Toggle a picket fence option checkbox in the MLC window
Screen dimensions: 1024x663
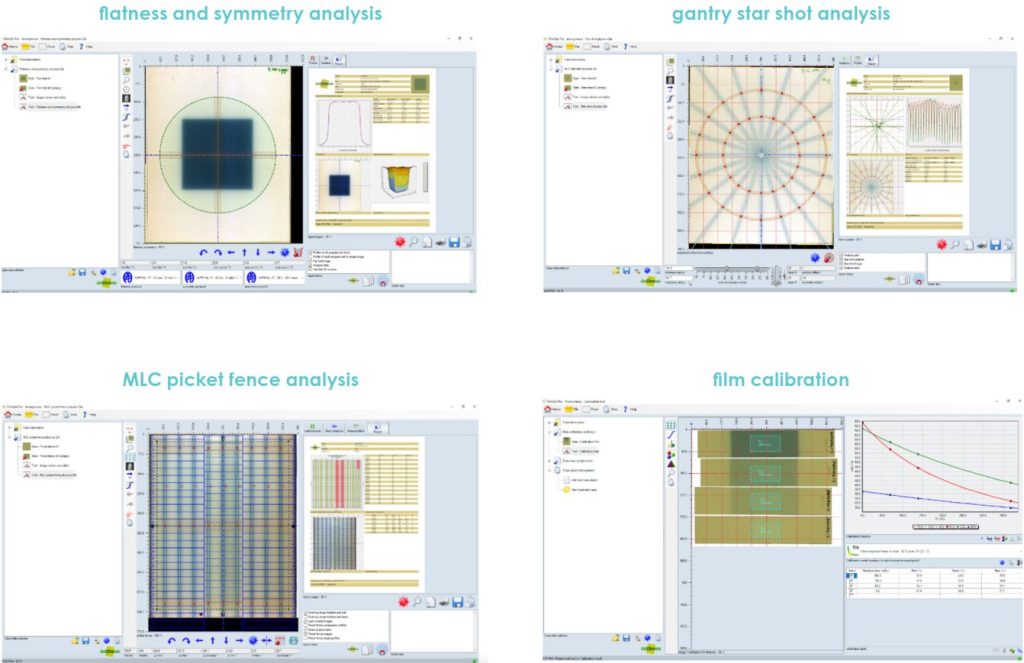coord(307,613)
